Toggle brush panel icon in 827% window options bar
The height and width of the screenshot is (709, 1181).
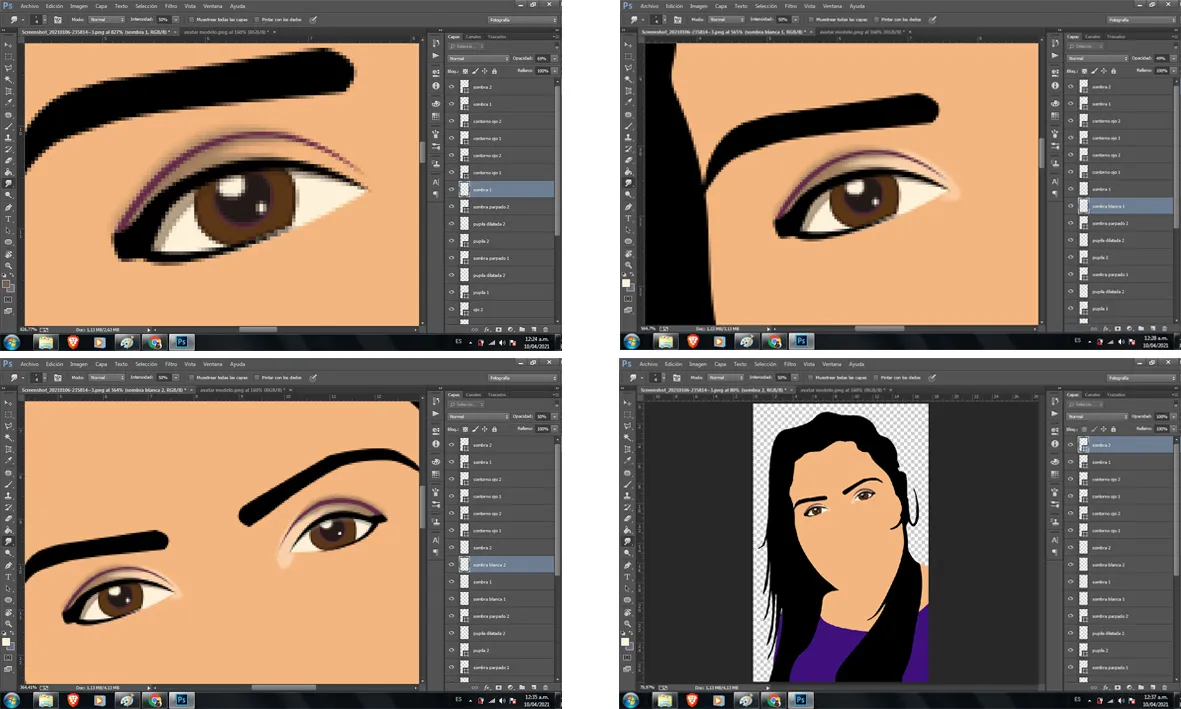point(58,20)
